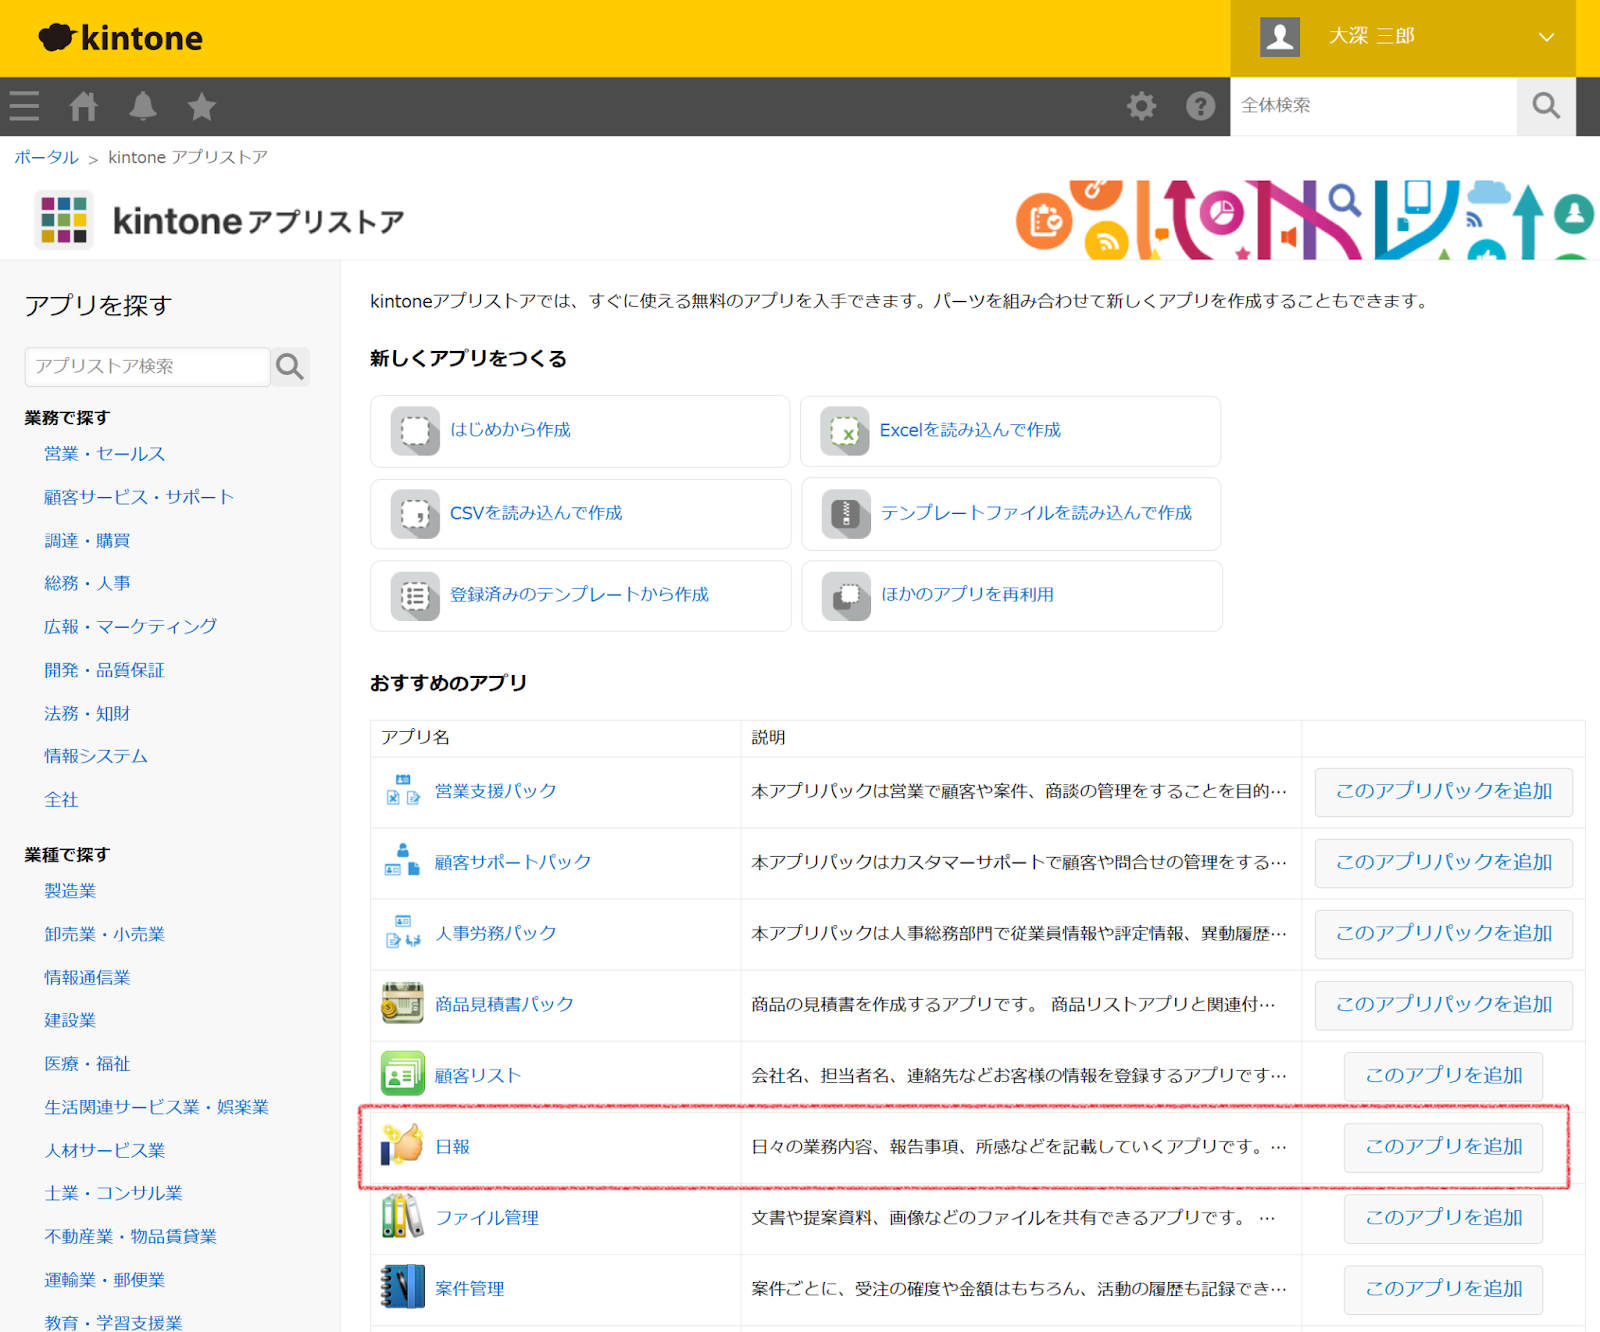Open 人材サービス業 industry link

coord(104,1151)
